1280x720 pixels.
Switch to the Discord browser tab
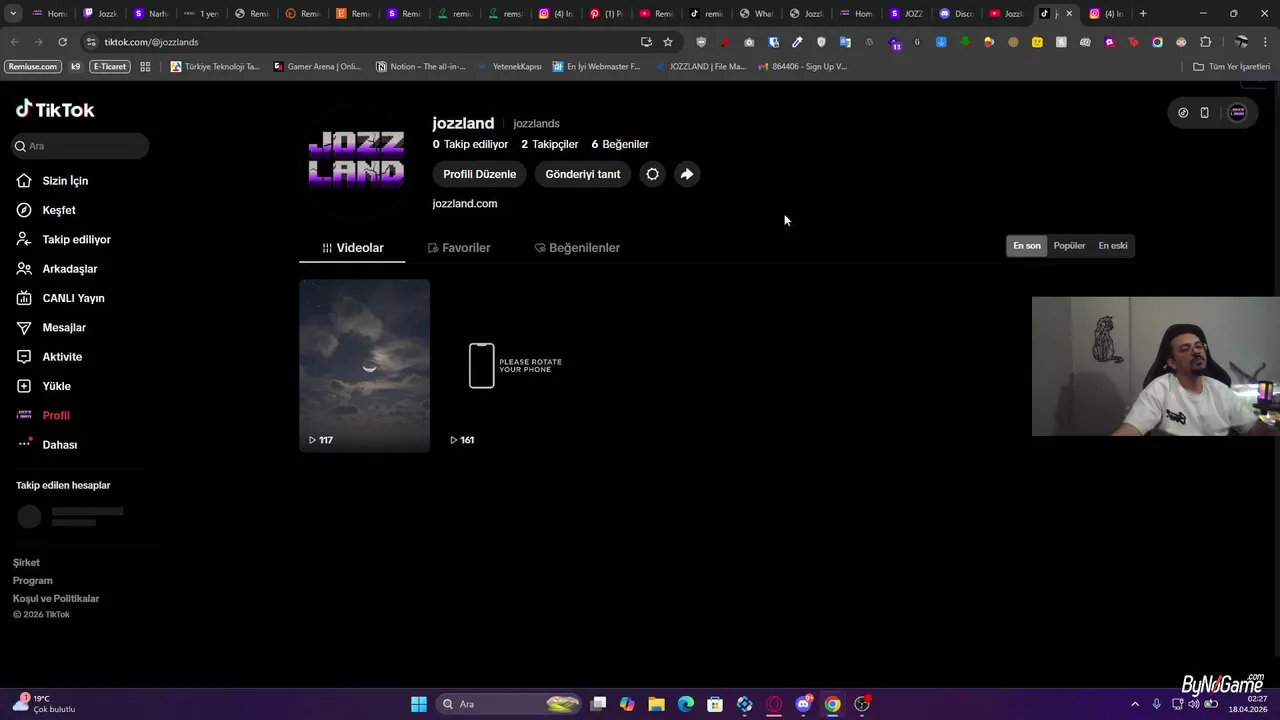[x=955, y=14]
